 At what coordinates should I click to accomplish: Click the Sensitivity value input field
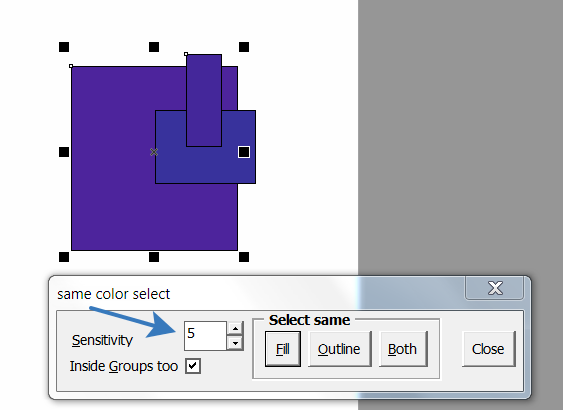pos(205,335)
